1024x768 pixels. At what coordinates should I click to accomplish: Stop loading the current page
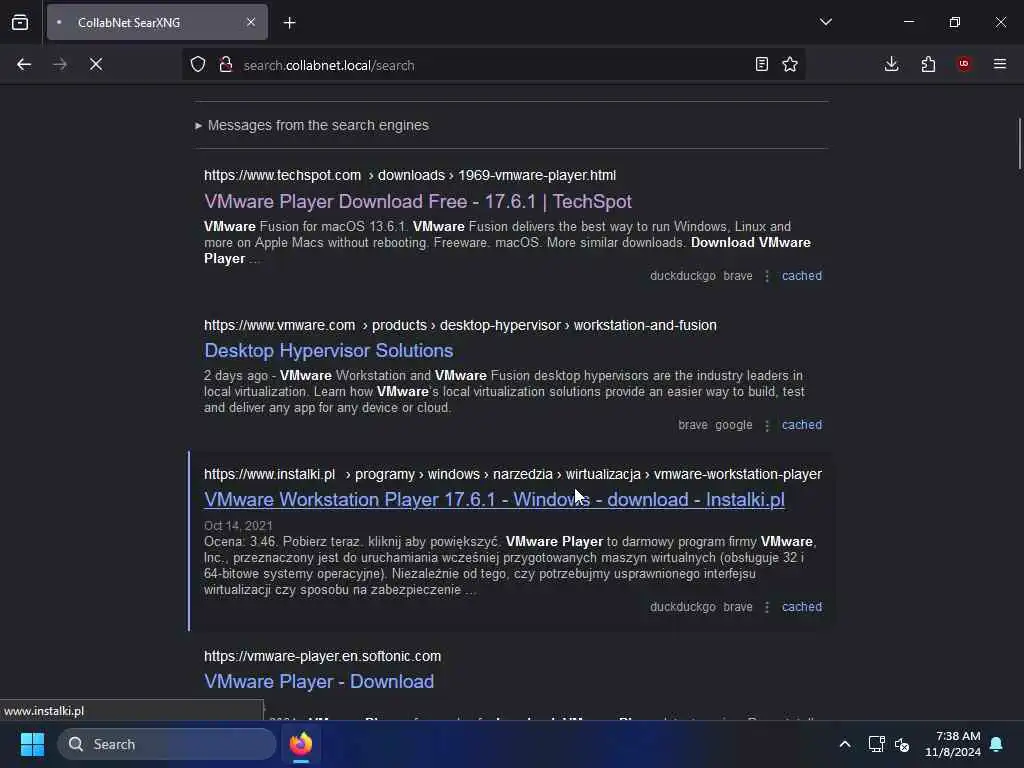pos(96,64)
